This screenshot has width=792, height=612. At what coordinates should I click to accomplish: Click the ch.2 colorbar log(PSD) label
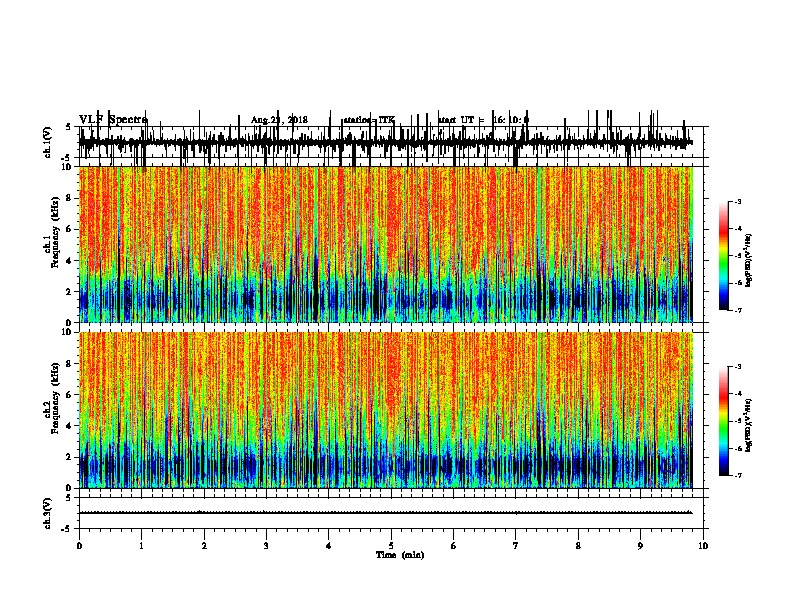[x=748, y=426]
